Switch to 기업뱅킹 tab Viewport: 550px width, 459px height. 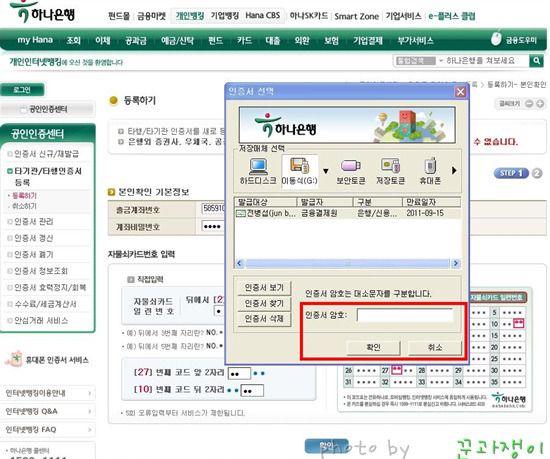point(224,16)
